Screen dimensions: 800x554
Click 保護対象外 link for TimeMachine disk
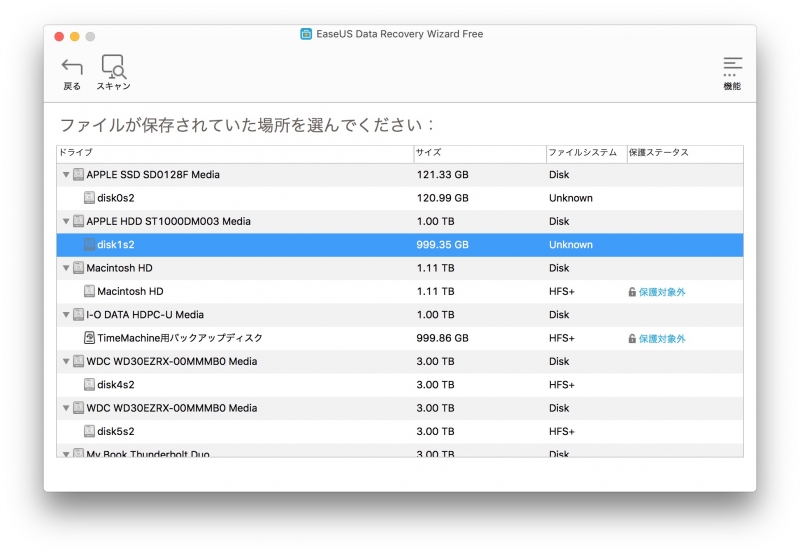point(661,339)
